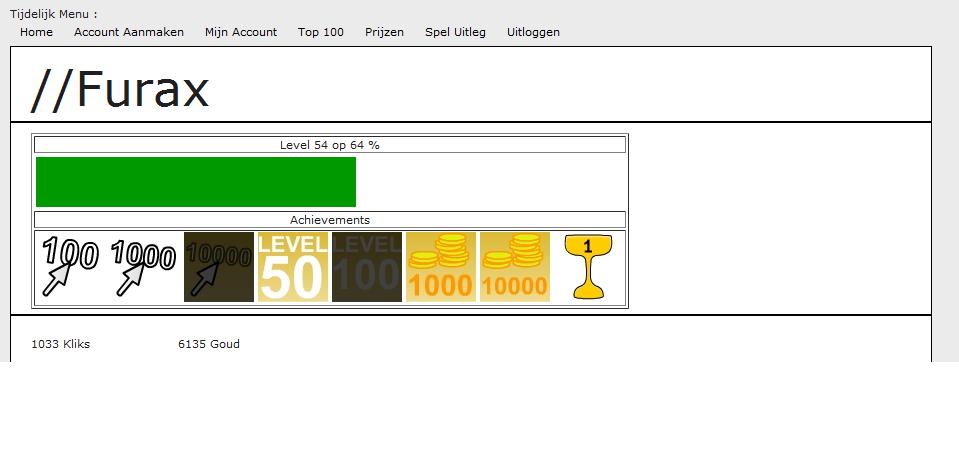Click the //Furax username heading

pyautogui.click(x=120, y=90)
